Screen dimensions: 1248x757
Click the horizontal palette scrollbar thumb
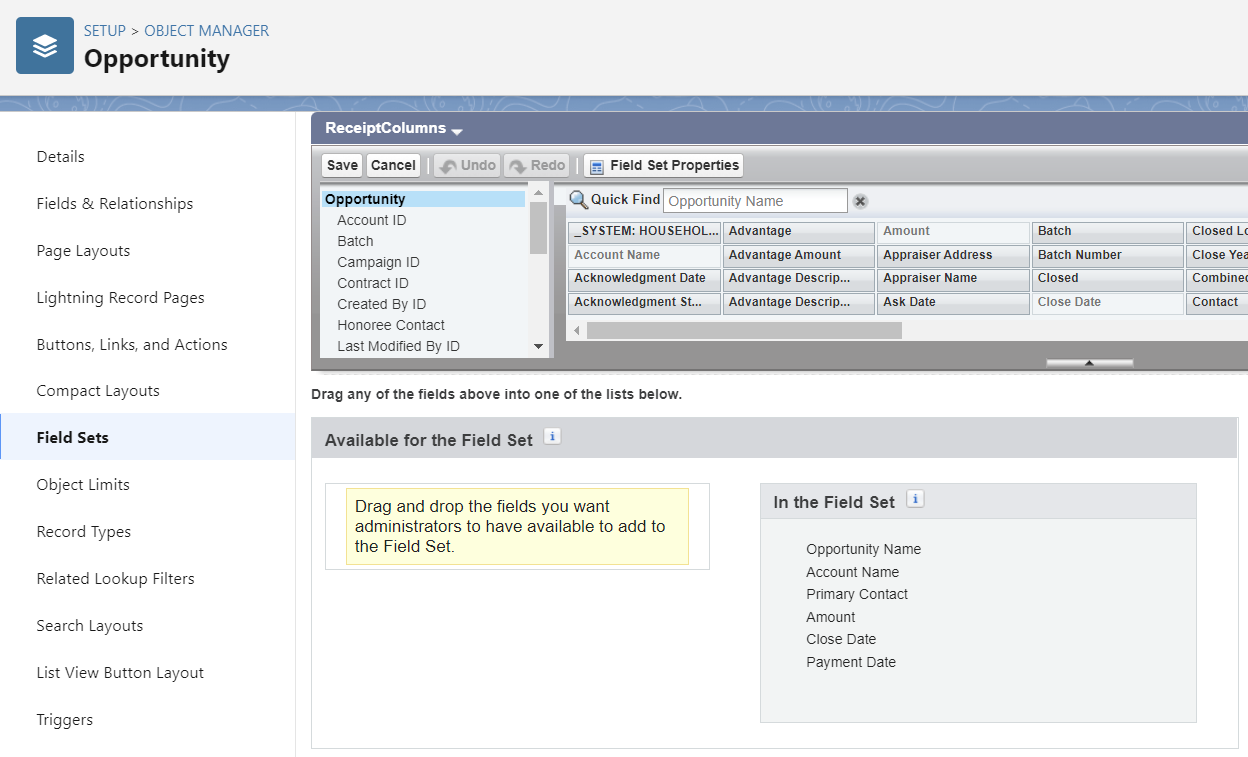[744, 330]
